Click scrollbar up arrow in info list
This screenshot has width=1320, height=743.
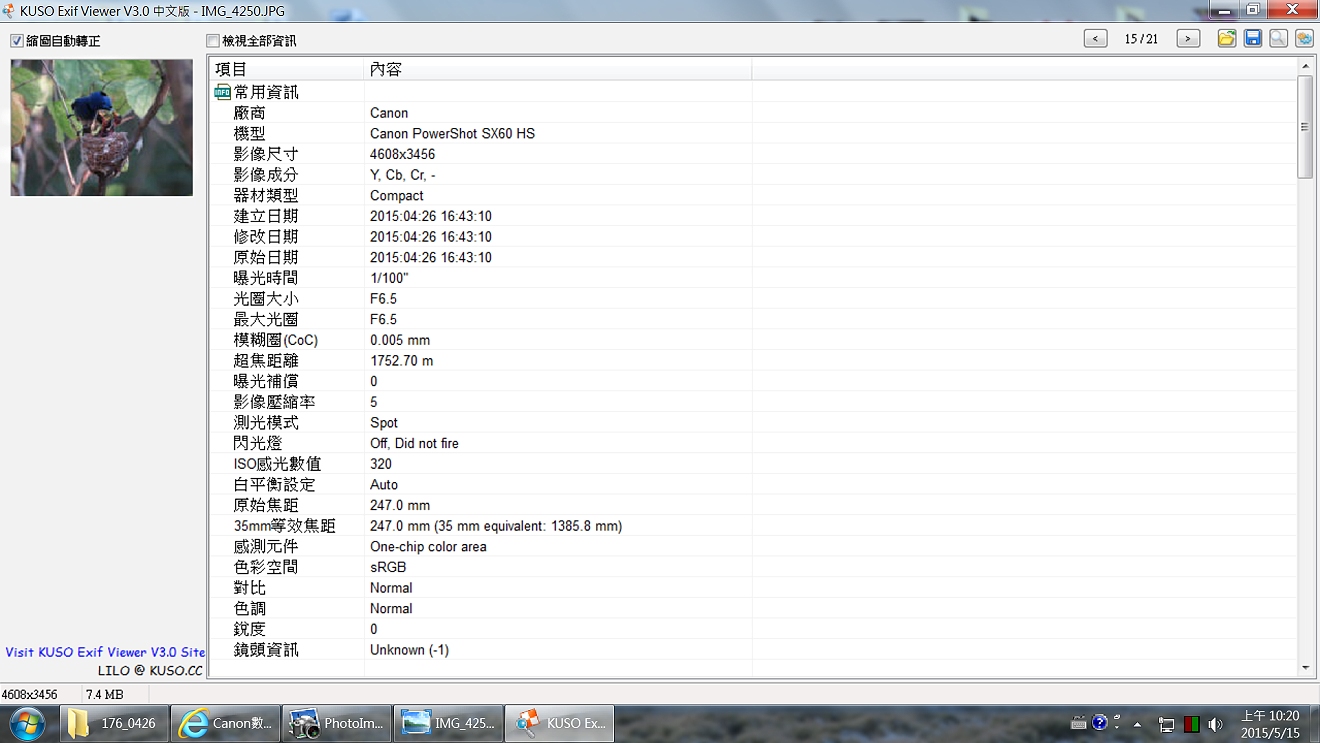(1305, 66)
